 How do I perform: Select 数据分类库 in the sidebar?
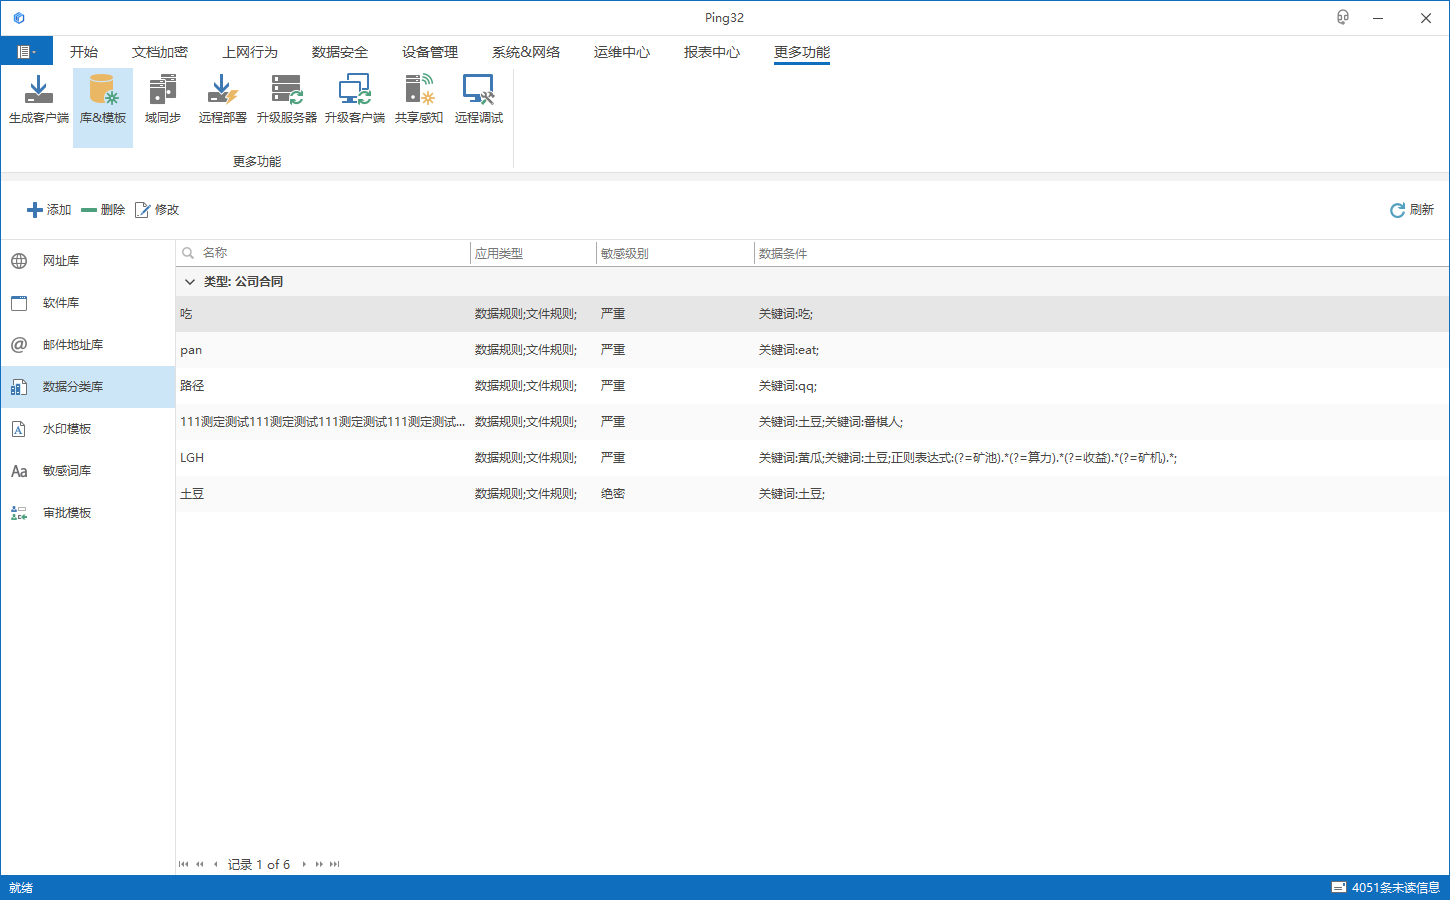point(88,387)
